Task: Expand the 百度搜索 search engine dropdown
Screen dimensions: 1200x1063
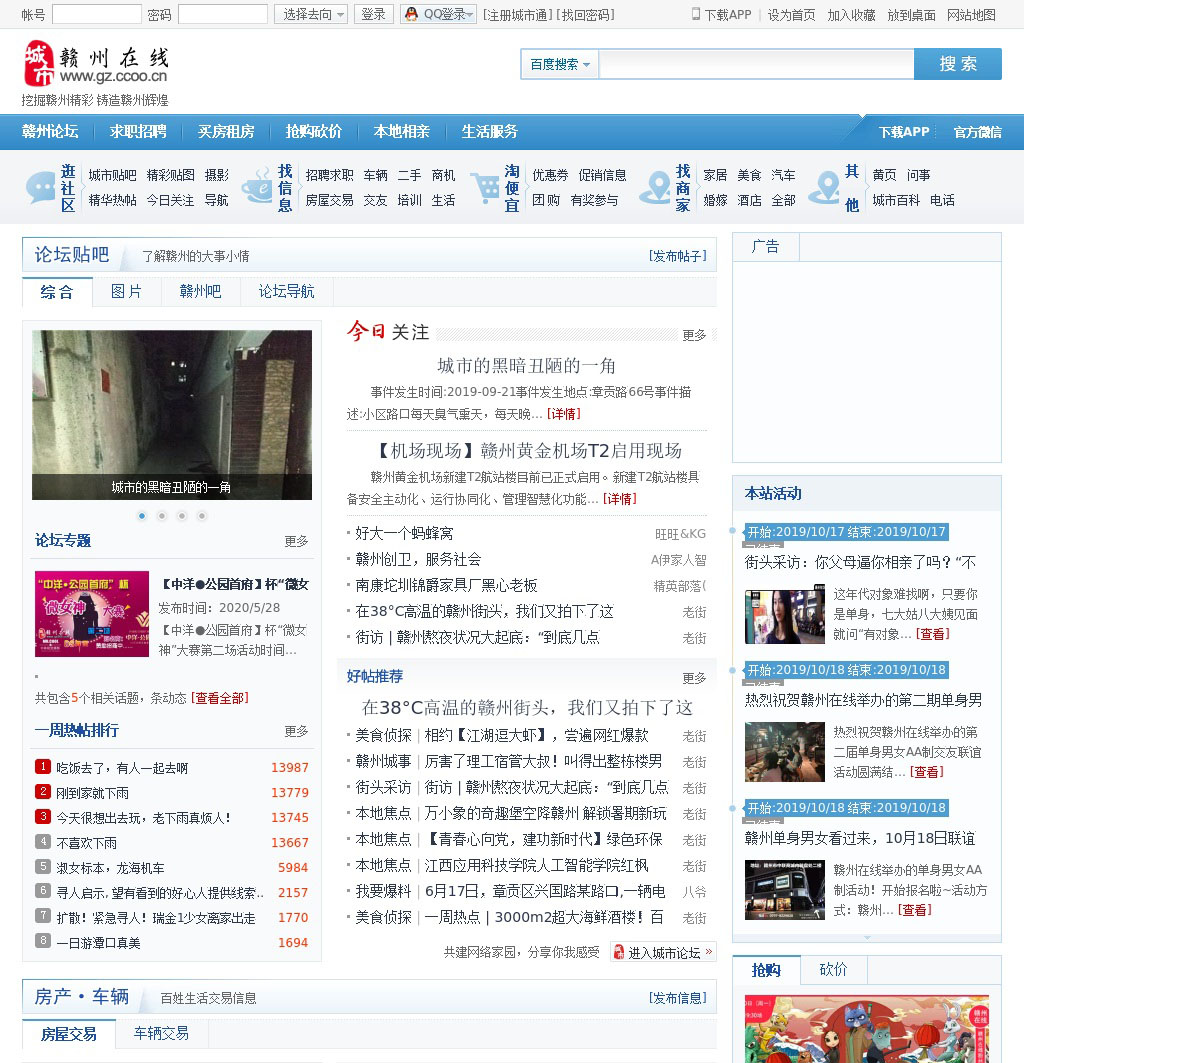Action: tap(559, 64)
